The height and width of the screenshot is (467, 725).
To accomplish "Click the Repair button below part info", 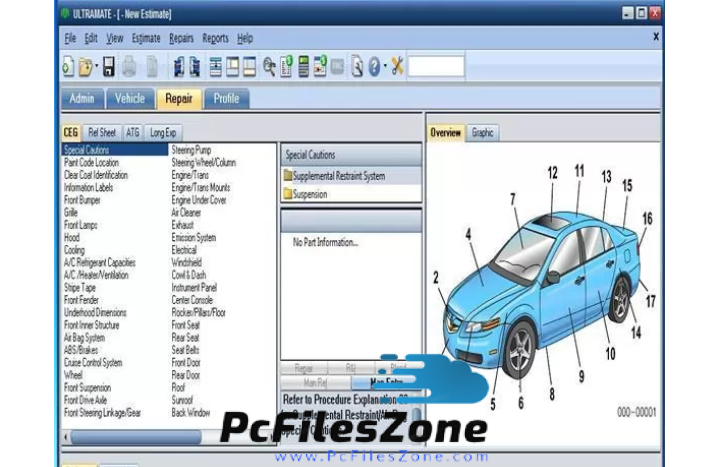I will coord(304,369).
